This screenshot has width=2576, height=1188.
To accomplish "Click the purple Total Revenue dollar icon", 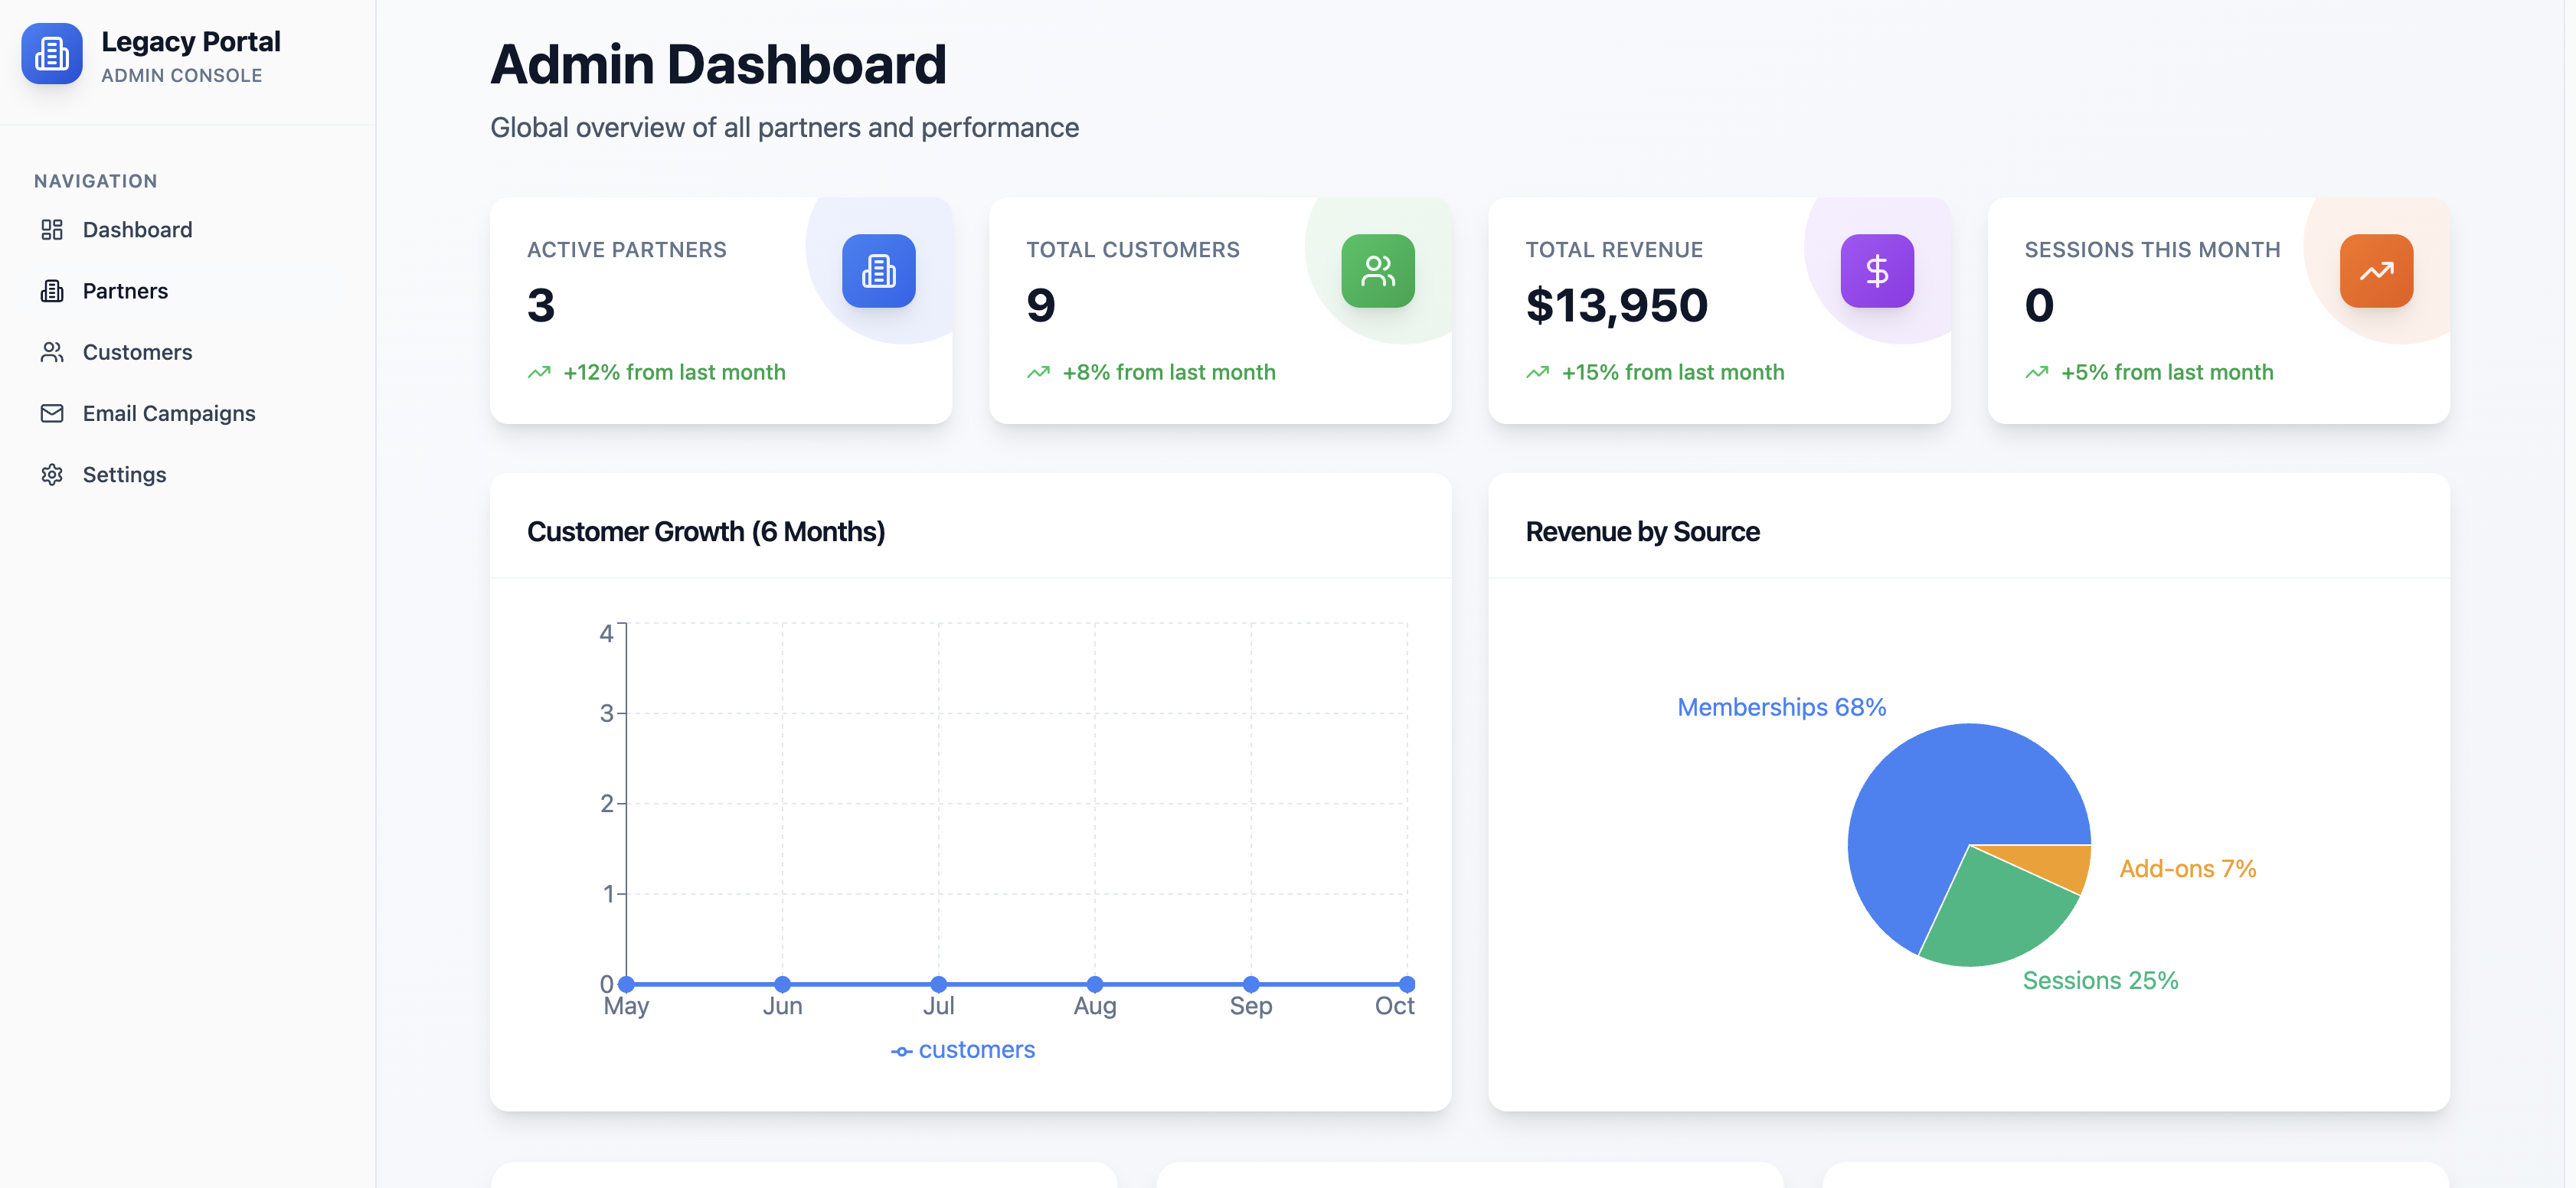I will tap(1876, 271).
